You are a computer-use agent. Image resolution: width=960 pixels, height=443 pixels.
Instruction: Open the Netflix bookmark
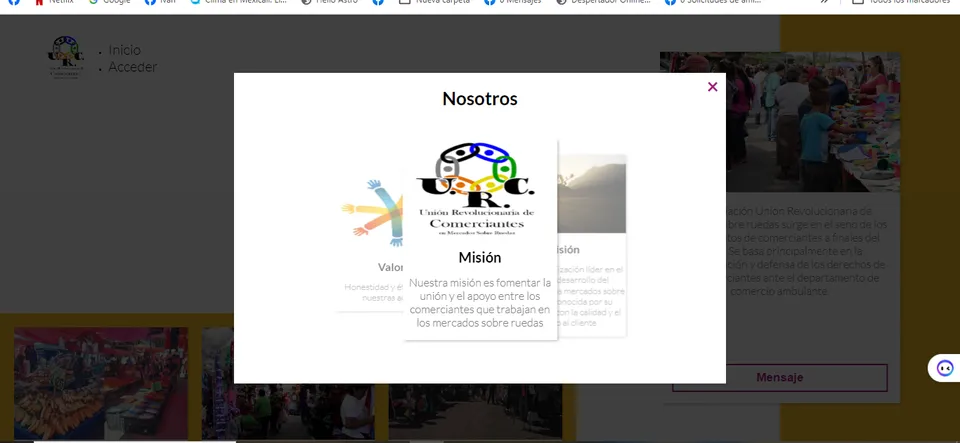pos(55,2)
